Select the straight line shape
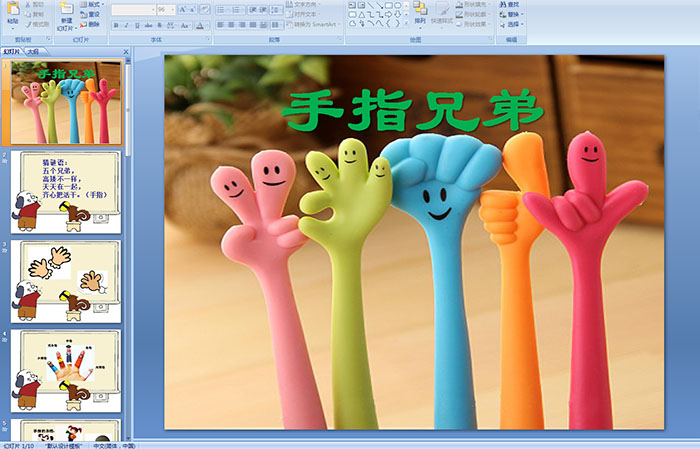The width and height of the screenshot is (700, 449). [x=371, y=5]
